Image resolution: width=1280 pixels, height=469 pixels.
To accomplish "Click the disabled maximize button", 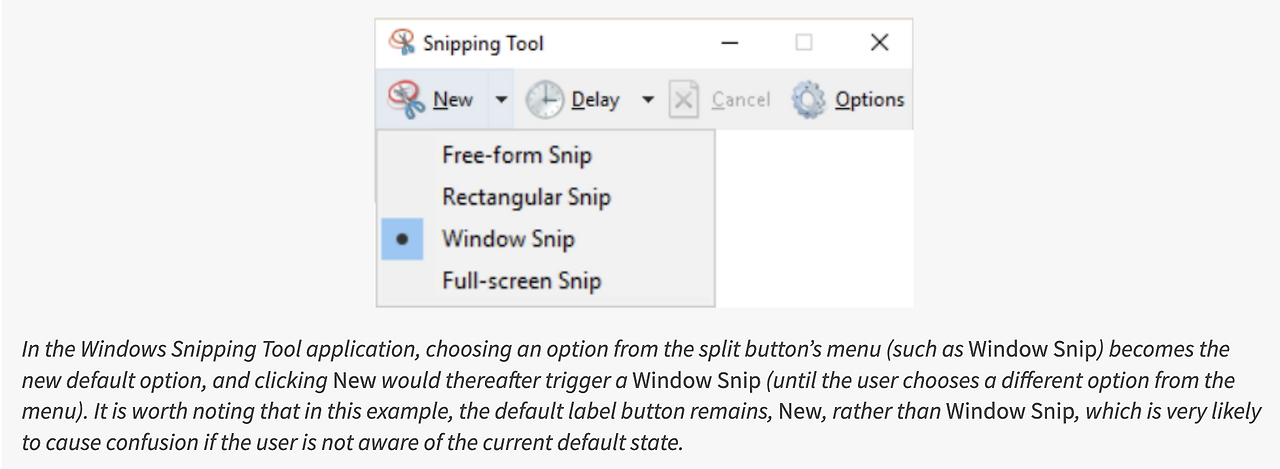I will point(804,42).
